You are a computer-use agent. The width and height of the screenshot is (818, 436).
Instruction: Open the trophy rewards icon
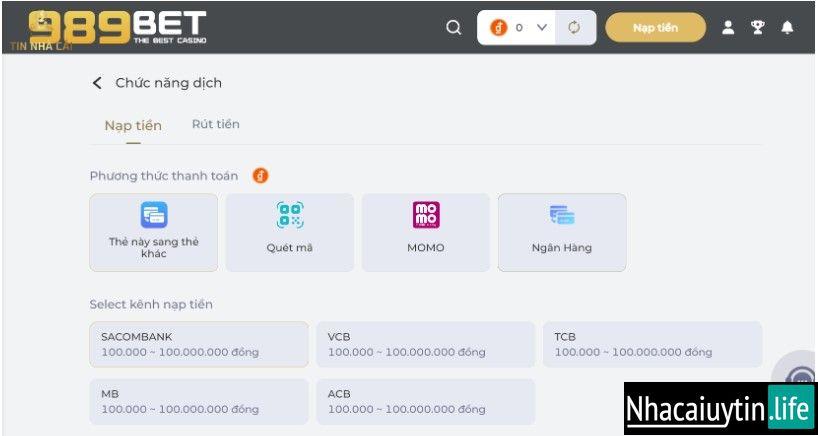click(x=757, y=28)
